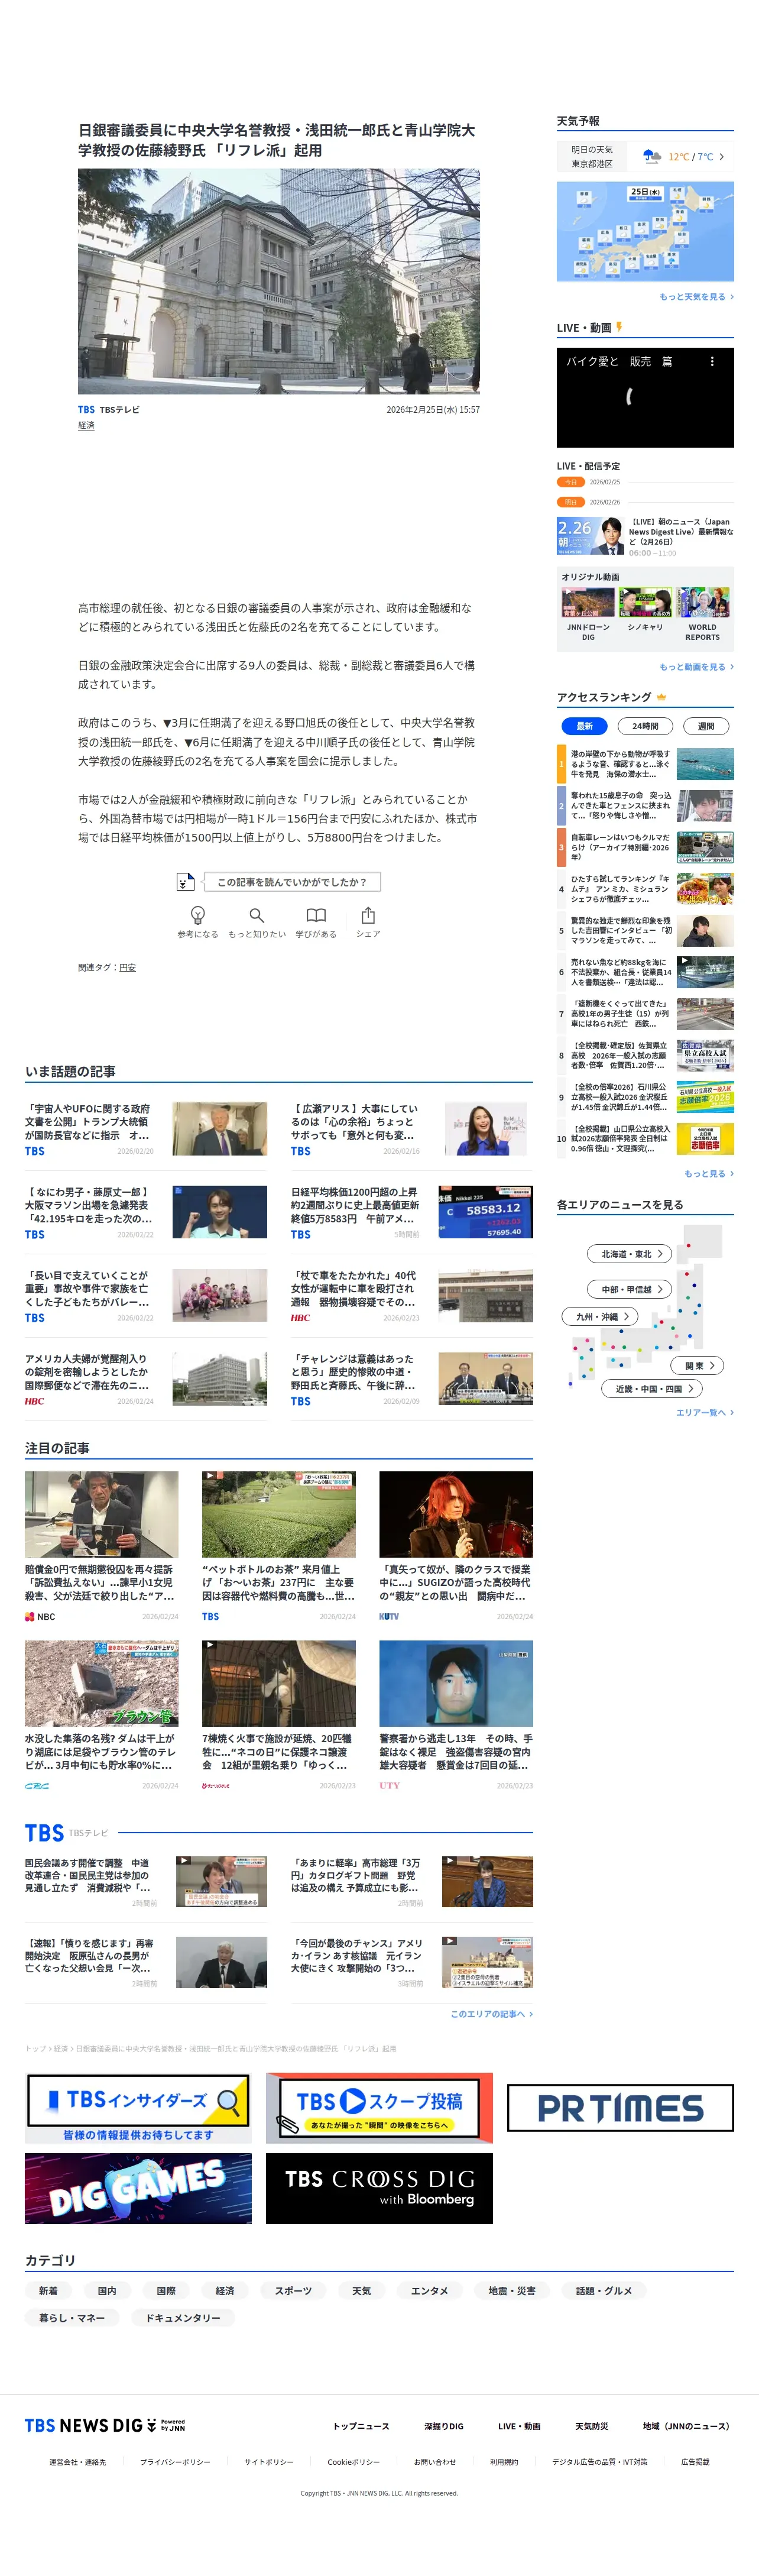Select the 九州・沖縄 area button
759x2576 pixels.
601,1317
